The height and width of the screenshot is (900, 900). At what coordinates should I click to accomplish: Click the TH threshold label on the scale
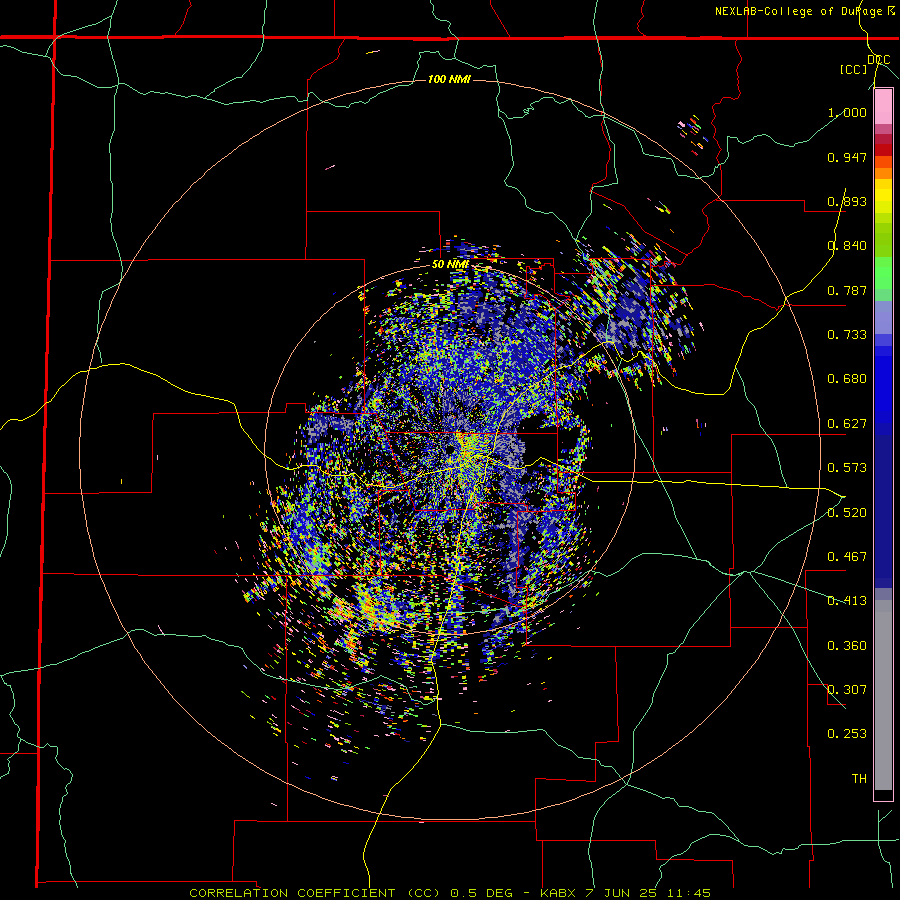coord(859,779)
